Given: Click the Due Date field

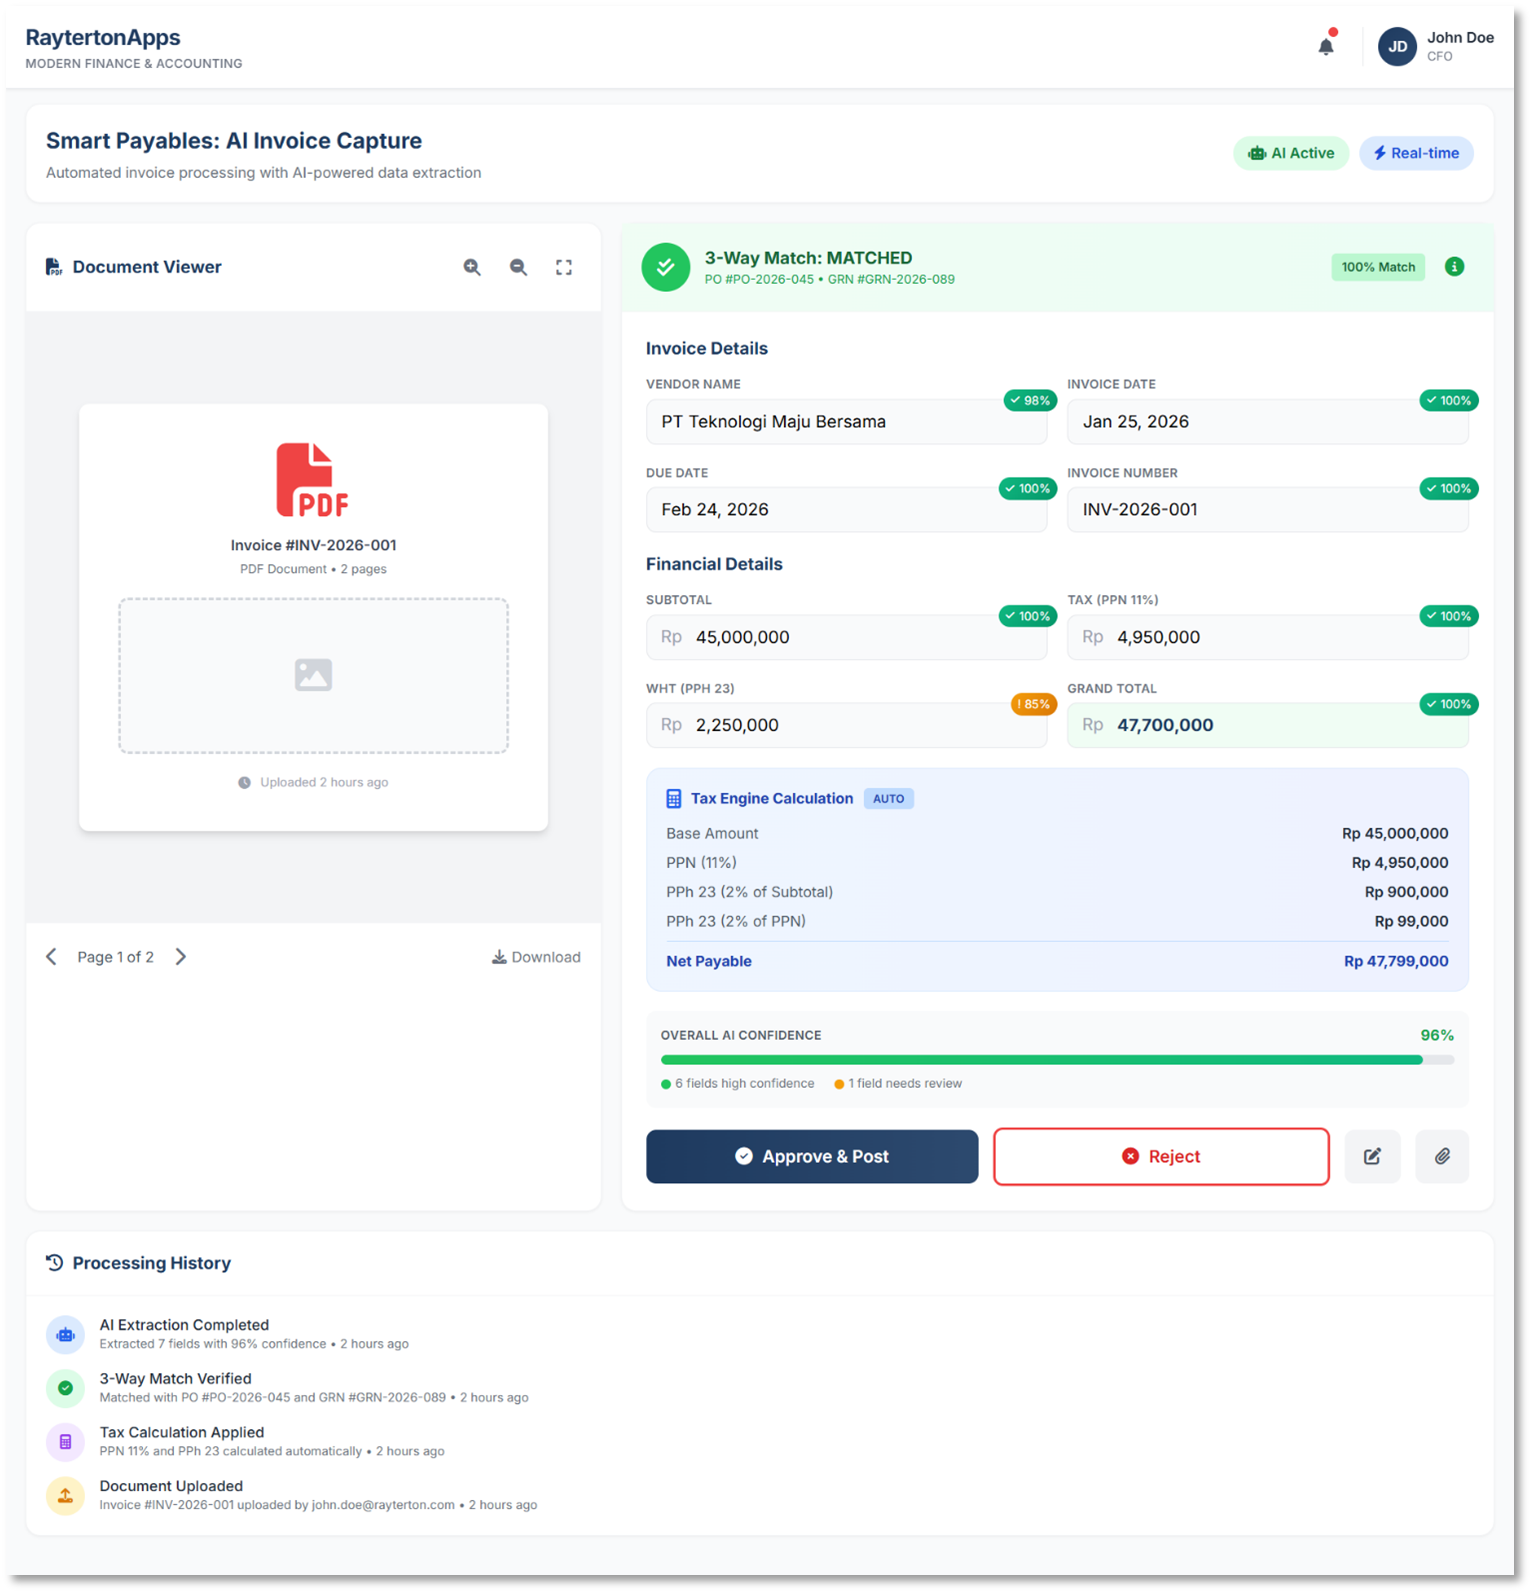Looking at the screenshot, I should [x=846, y=510].
